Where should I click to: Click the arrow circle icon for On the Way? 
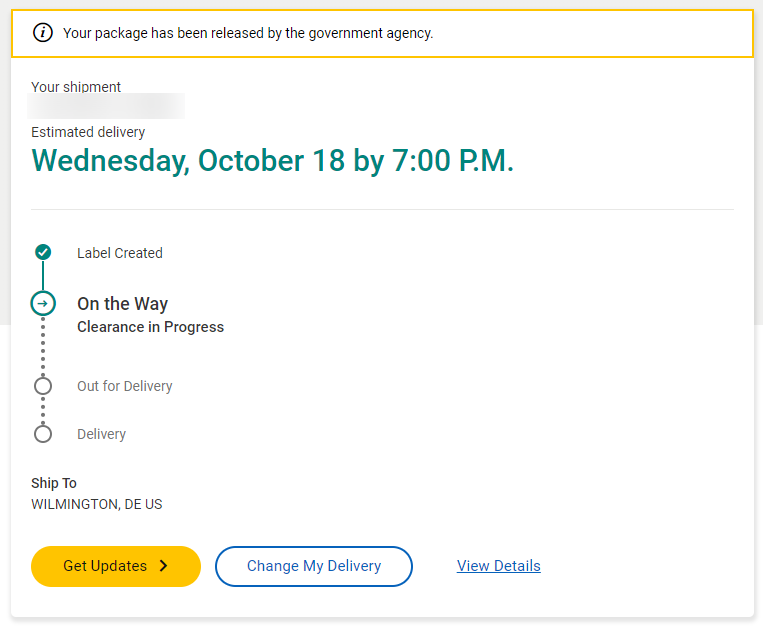point(43,304)
